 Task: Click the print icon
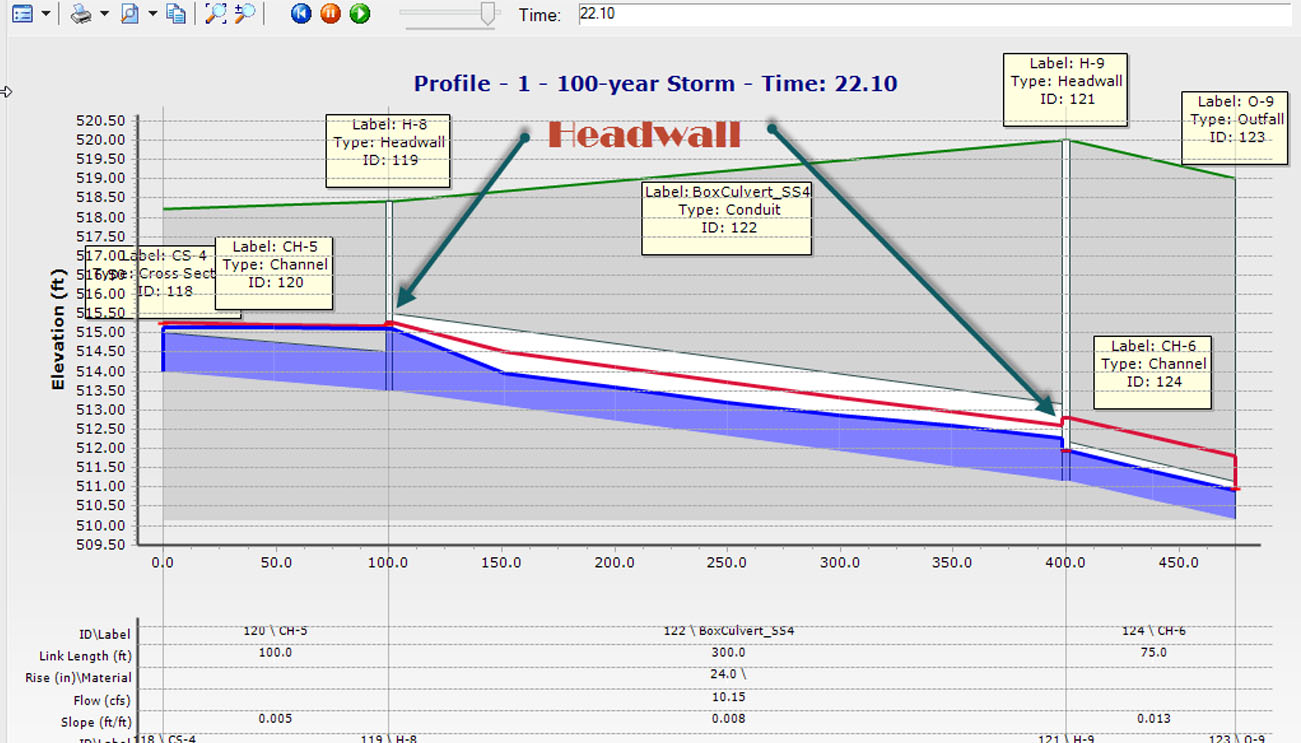[x=81, y=14]
